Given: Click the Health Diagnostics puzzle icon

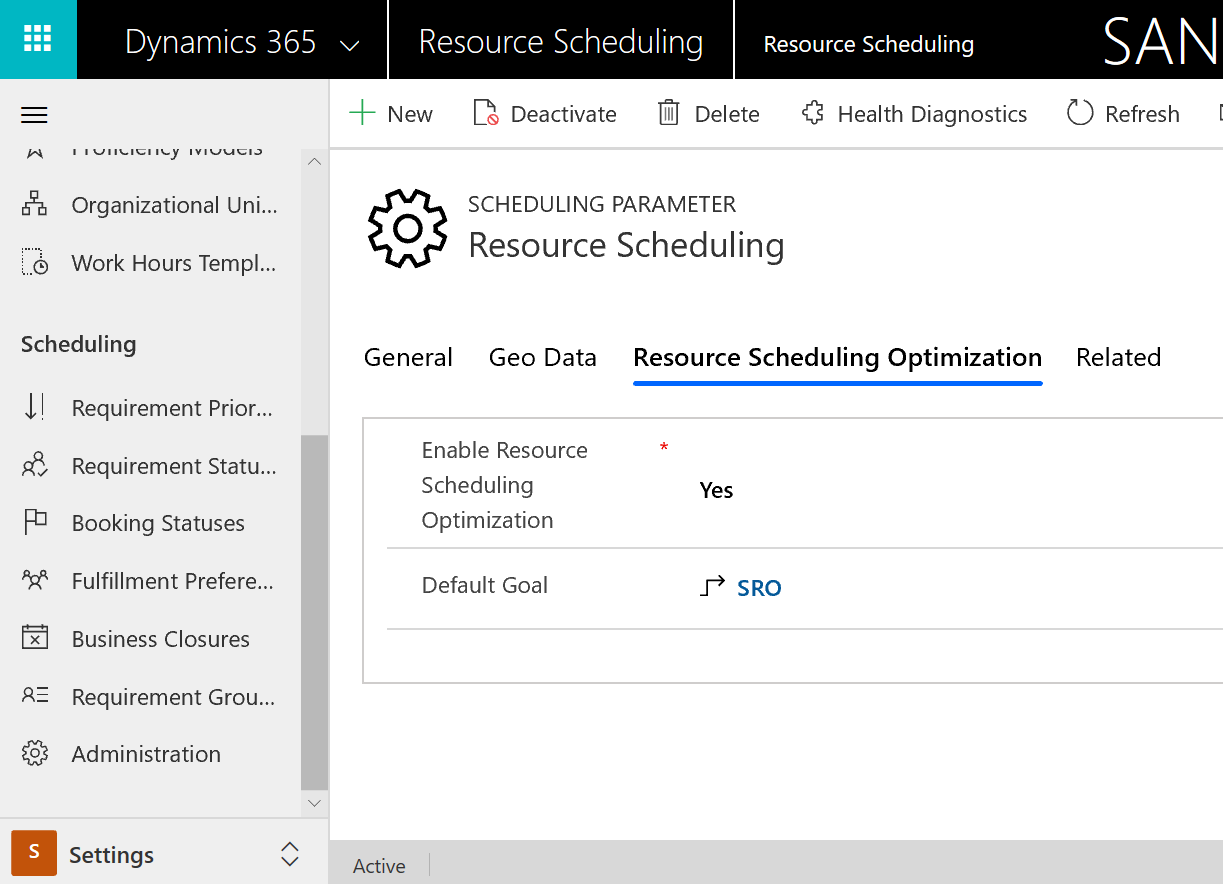Looking at the screenshot, I should (813, 113).
